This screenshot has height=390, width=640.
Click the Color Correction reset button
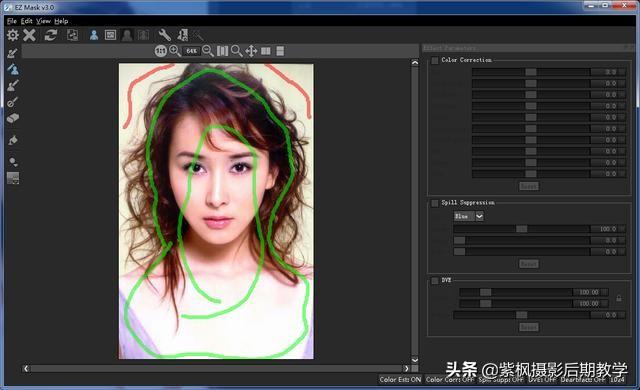[529, 186]
